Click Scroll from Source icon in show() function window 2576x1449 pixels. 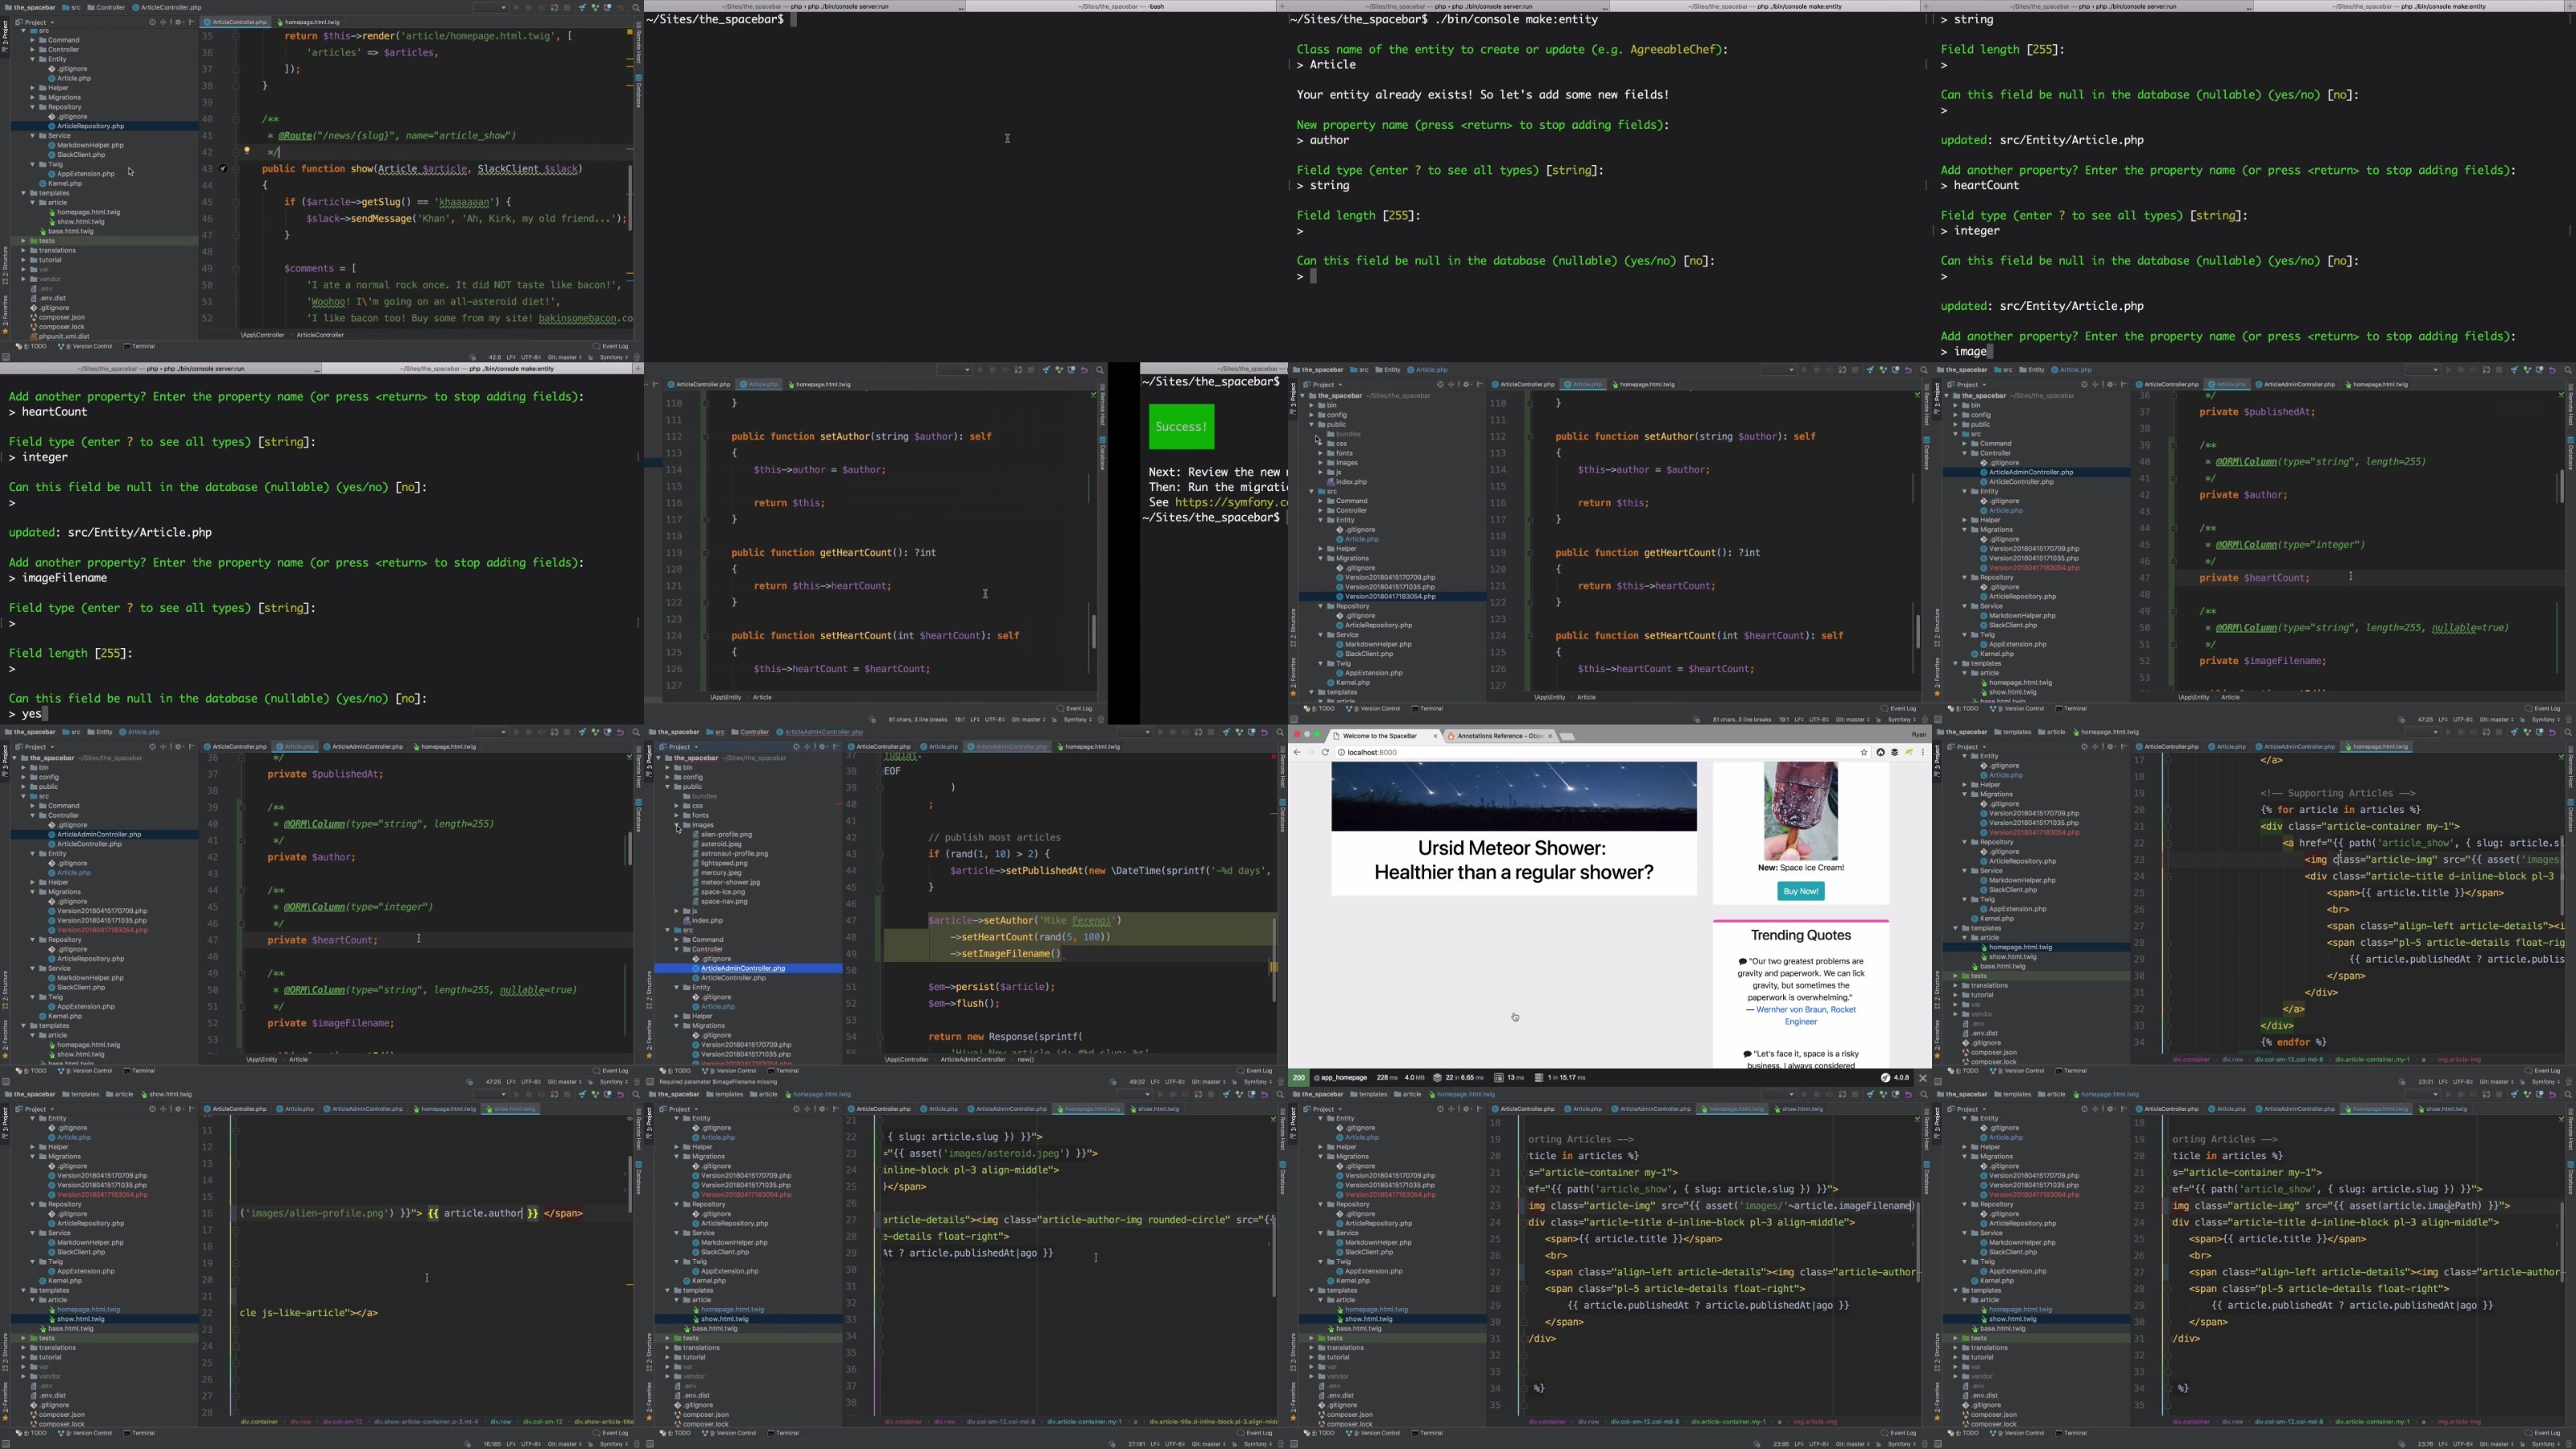pyautogui.click(x=152, y=21)
